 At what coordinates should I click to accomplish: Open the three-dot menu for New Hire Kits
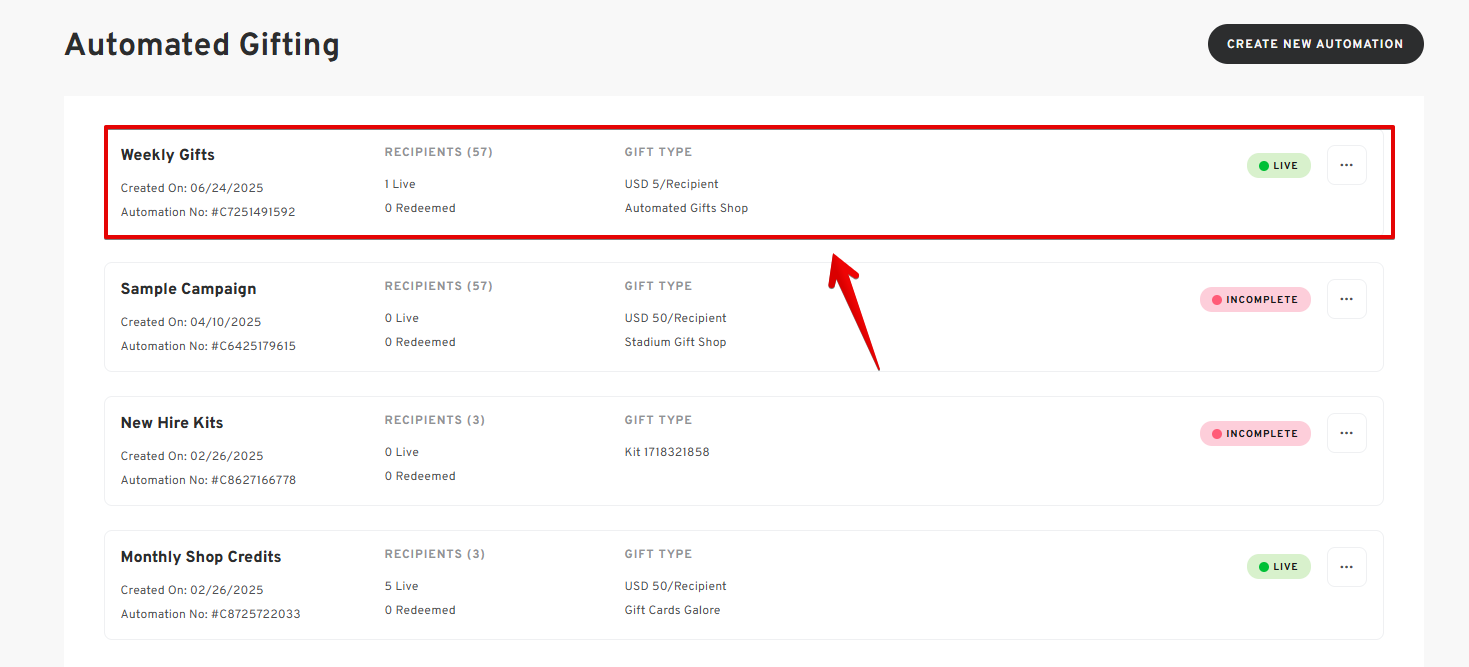[x=1346, y=433]
